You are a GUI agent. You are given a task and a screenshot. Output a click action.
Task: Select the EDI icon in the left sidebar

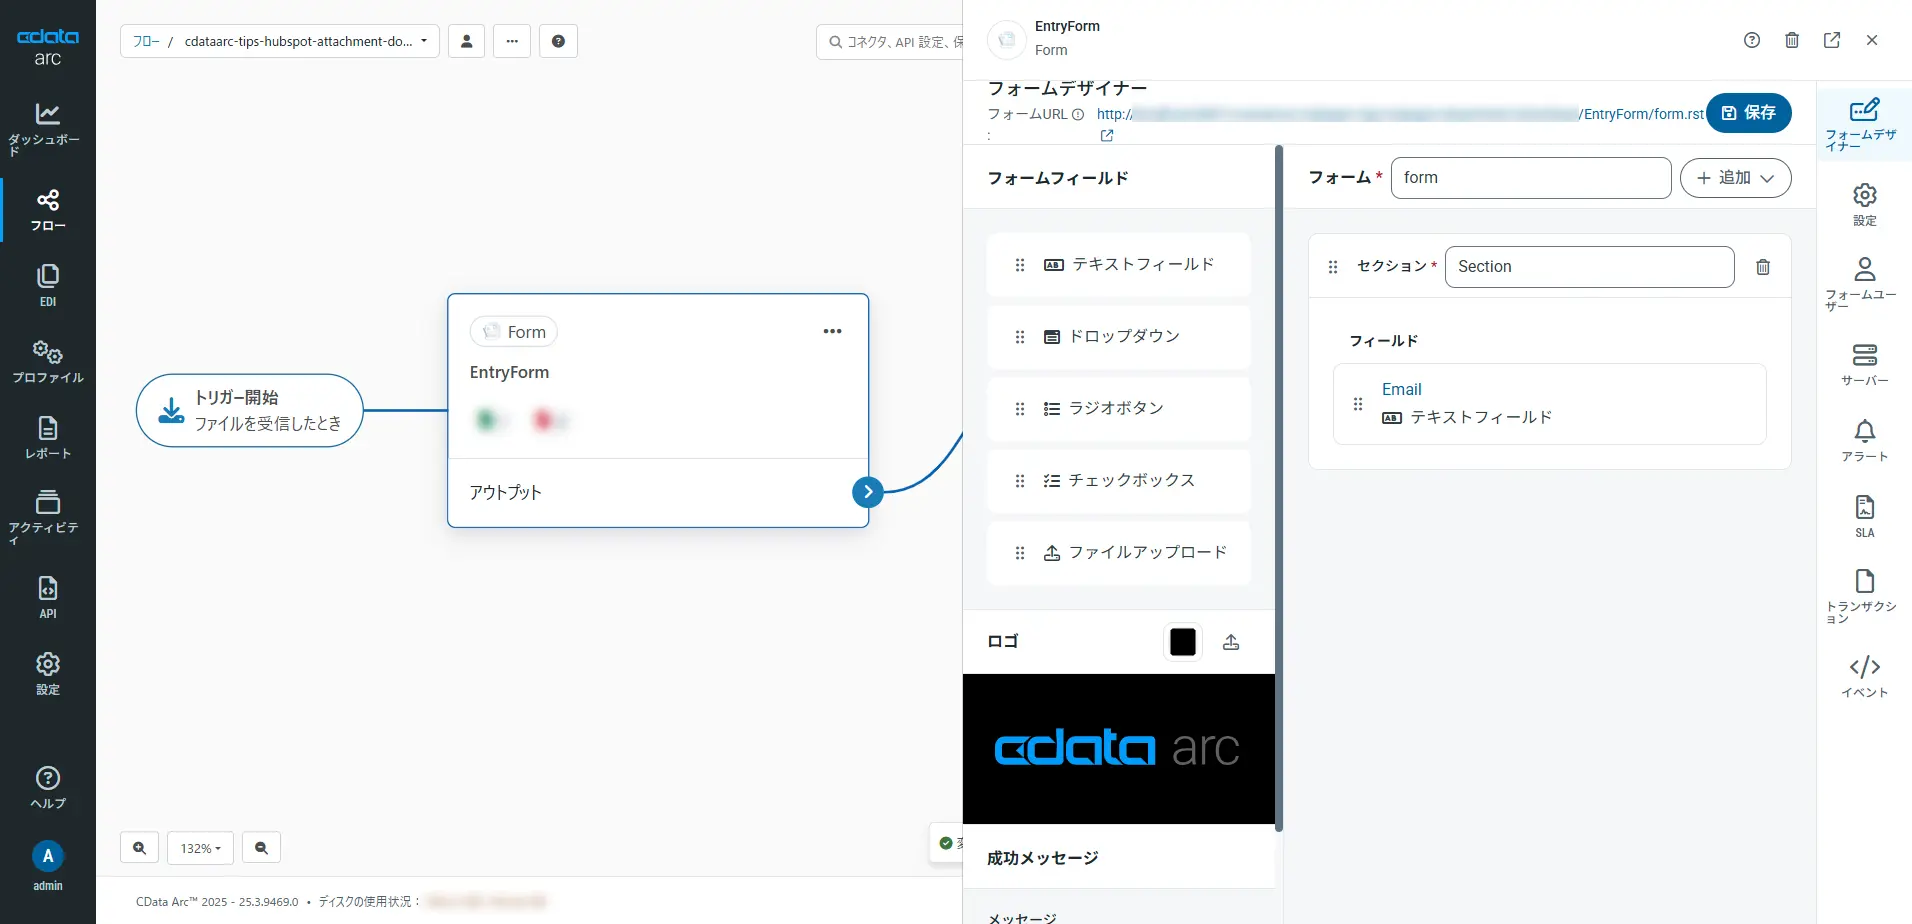click(x=47, y=283)
